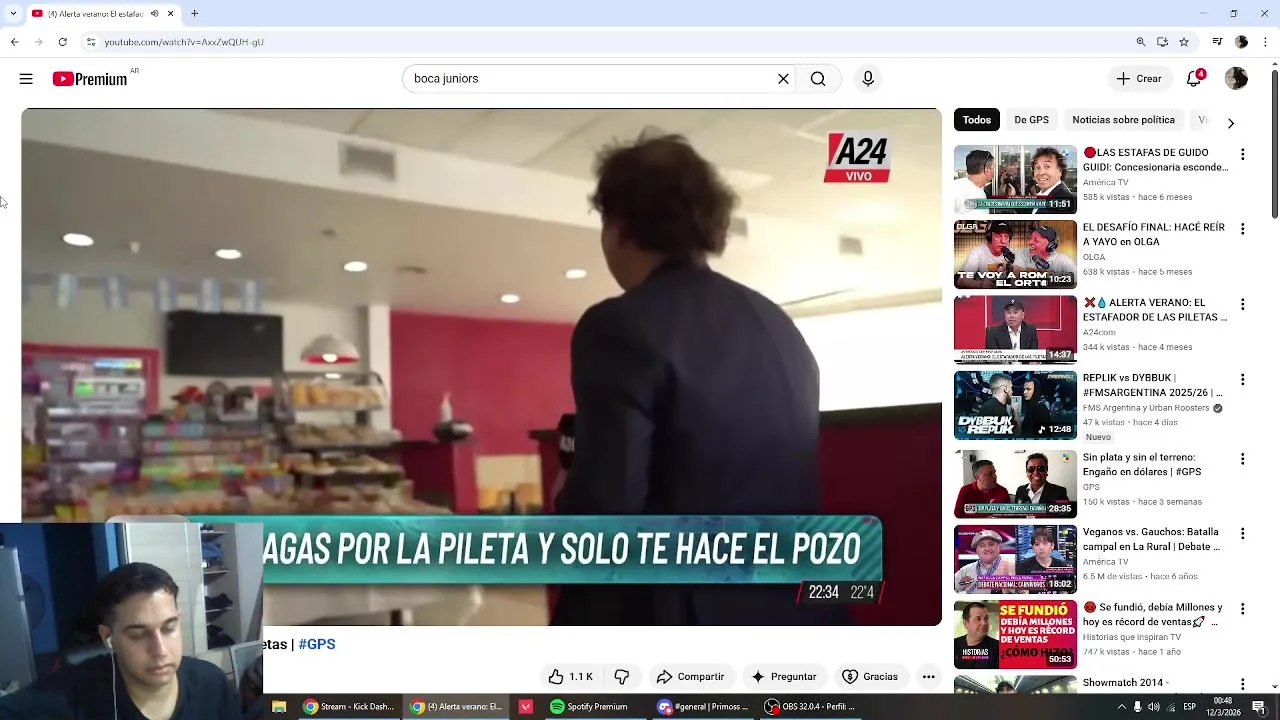1280x720 pixels.
Task: Open options for Veganos vs. Gauchos video
Action: click(1242, 534)
